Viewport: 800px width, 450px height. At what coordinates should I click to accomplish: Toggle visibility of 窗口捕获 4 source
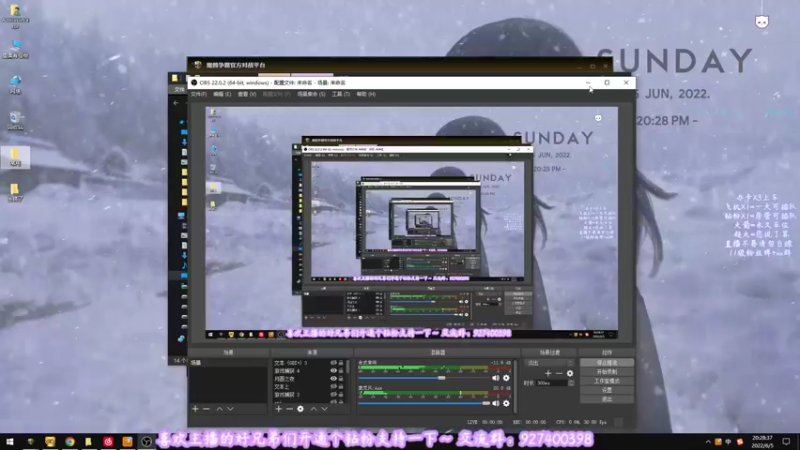tap(333, 371)
